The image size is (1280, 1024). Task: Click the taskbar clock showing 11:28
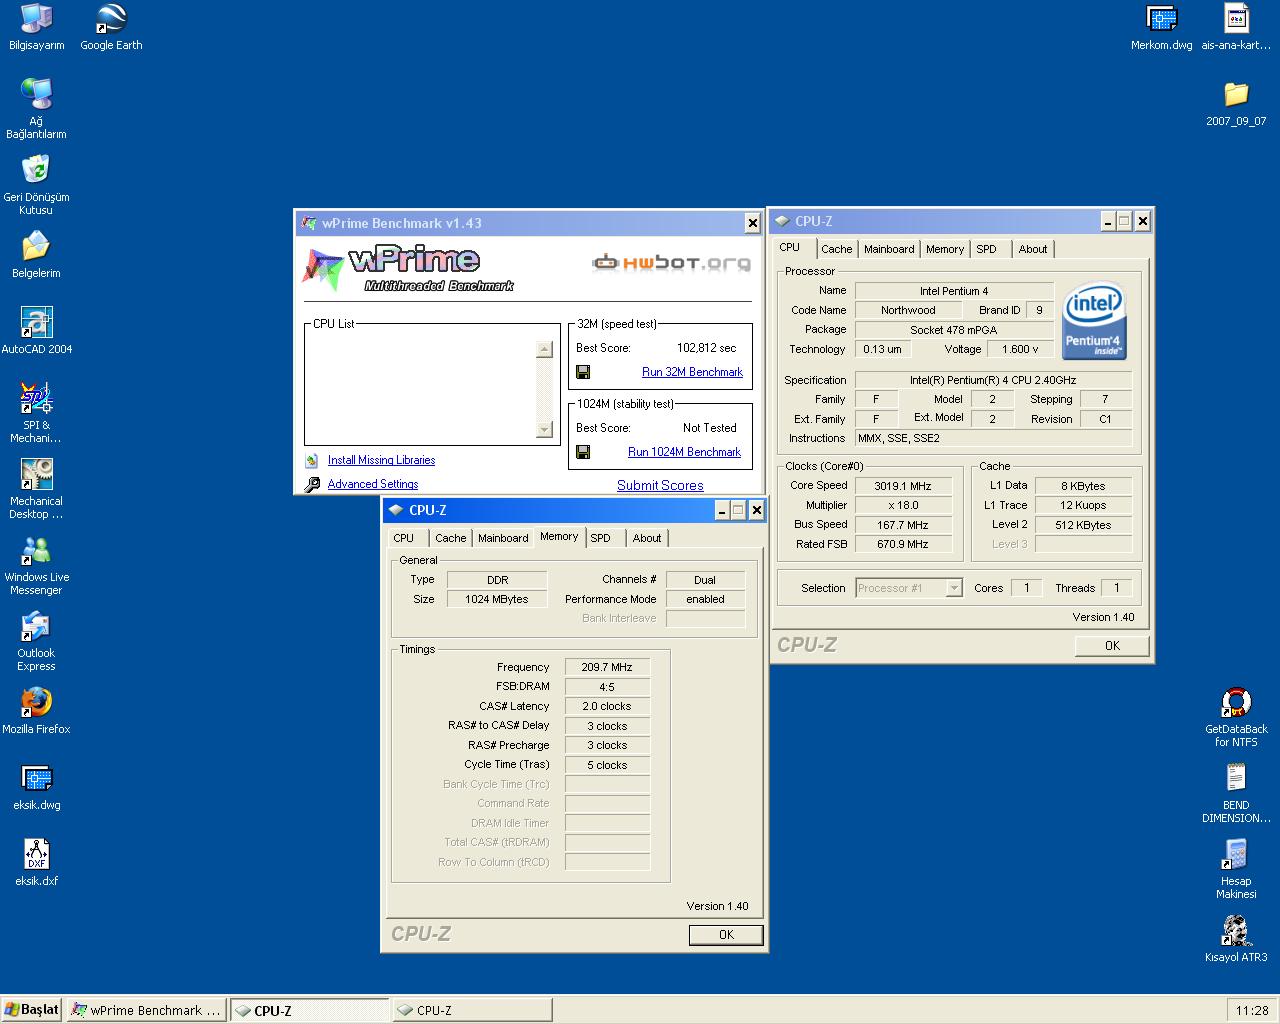pyautogui.click(x=1252, y=1010)
